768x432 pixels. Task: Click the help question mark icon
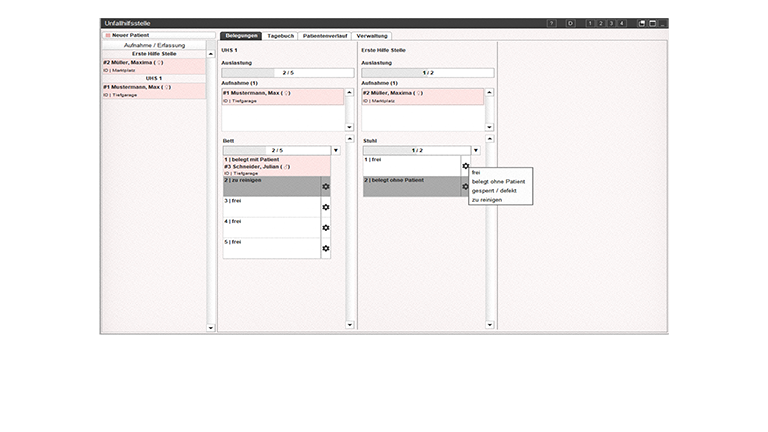[552, 23]
